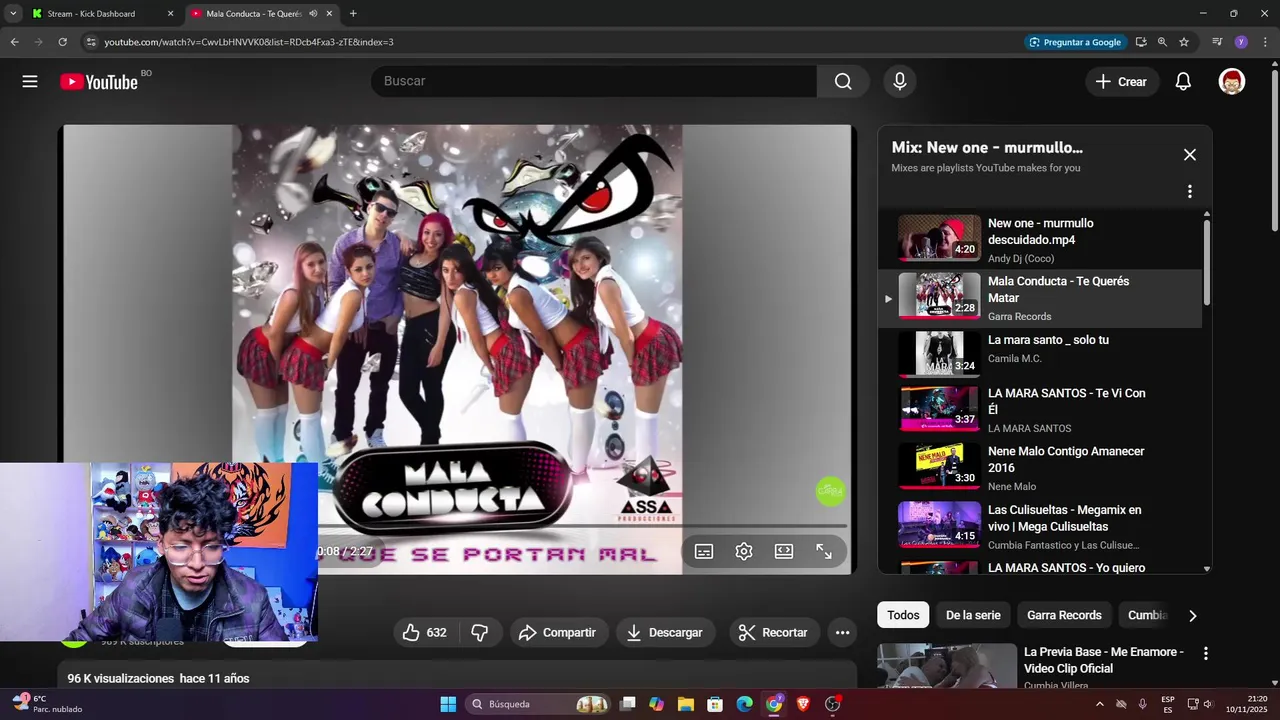Image resolution: width=1280 pixels, height=720 pixels.
Task: Open the Microsoft Store taskbar icon
Action: 715,704
